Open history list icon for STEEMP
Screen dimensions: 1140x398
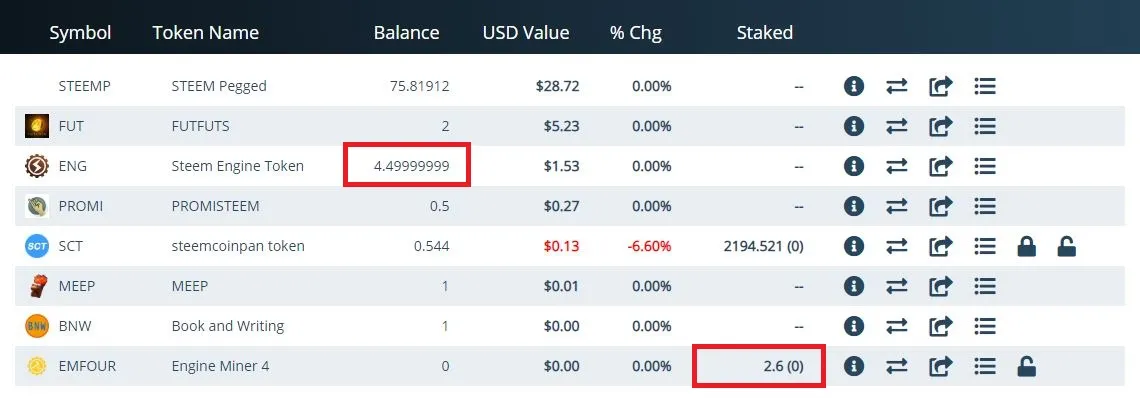coord(984,86)
